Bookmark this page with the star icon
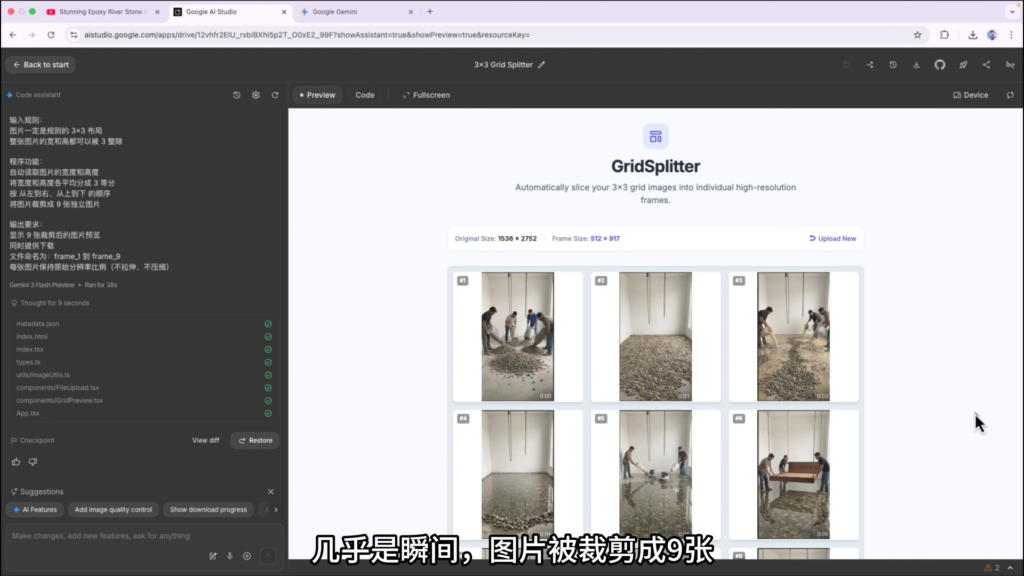The image size is (1024, 576). click(x=918, y=35)
